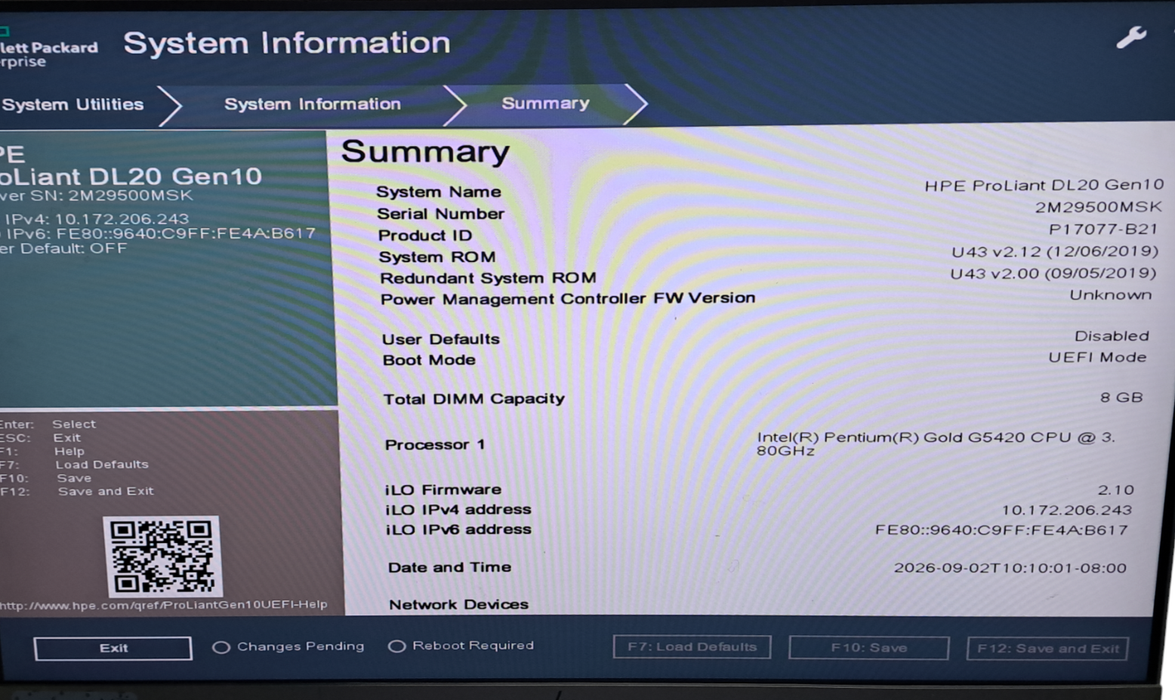Viewport: 1175px width, 700px height.
Task: Click F12: Save and Exit button
Action: coord(1048,648)
